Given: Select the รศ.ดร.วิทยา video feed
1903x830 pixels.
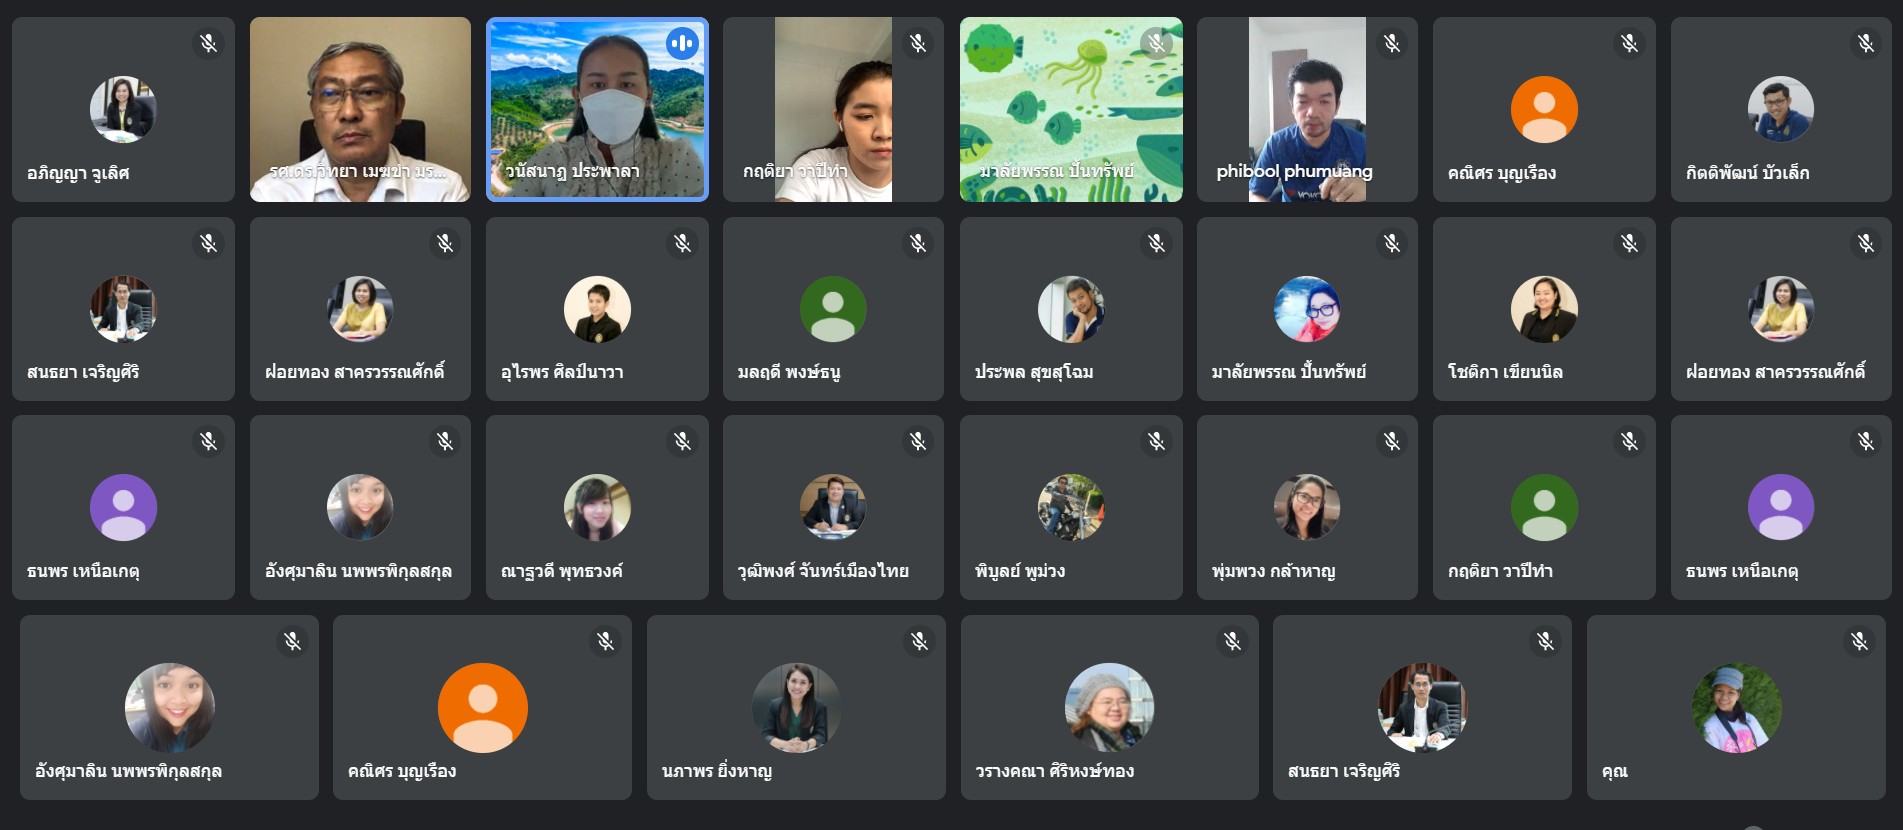Looking at the screenshot, I should point(360,109).
